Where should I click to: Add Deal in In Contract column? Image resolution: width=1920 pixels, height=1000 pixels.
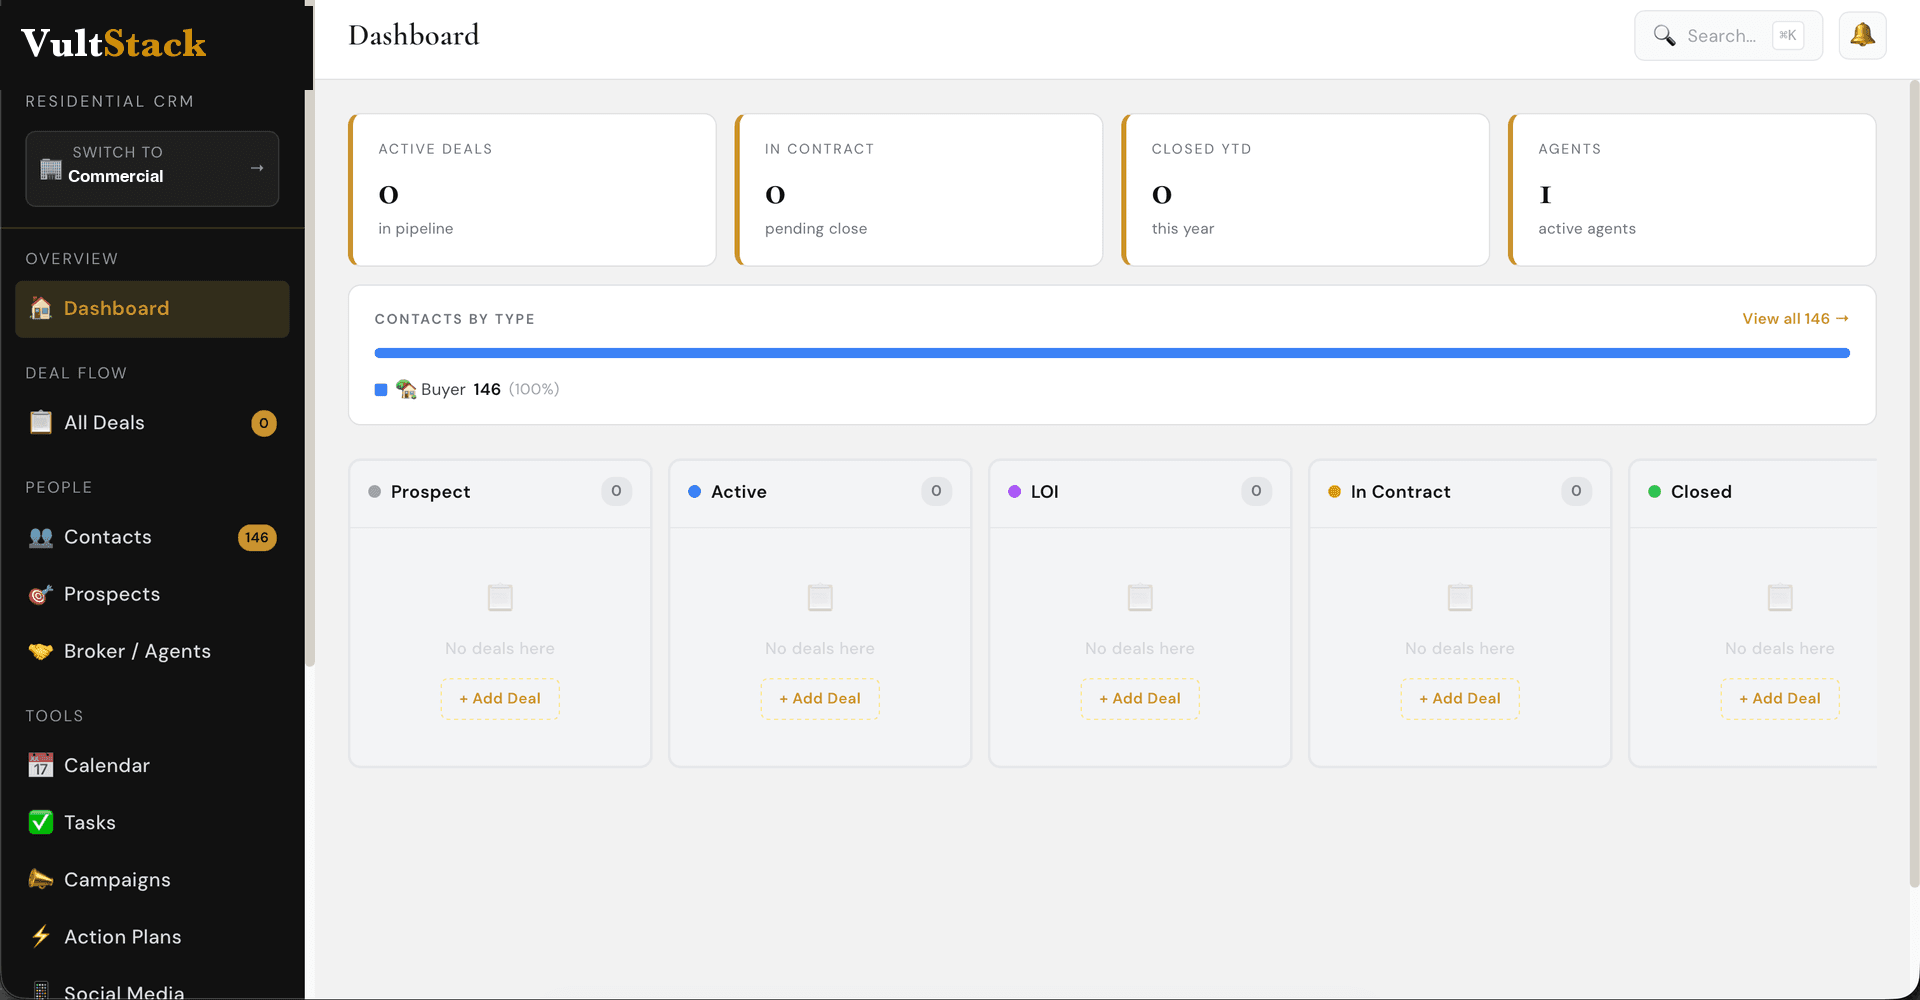tap(1460, 698)
